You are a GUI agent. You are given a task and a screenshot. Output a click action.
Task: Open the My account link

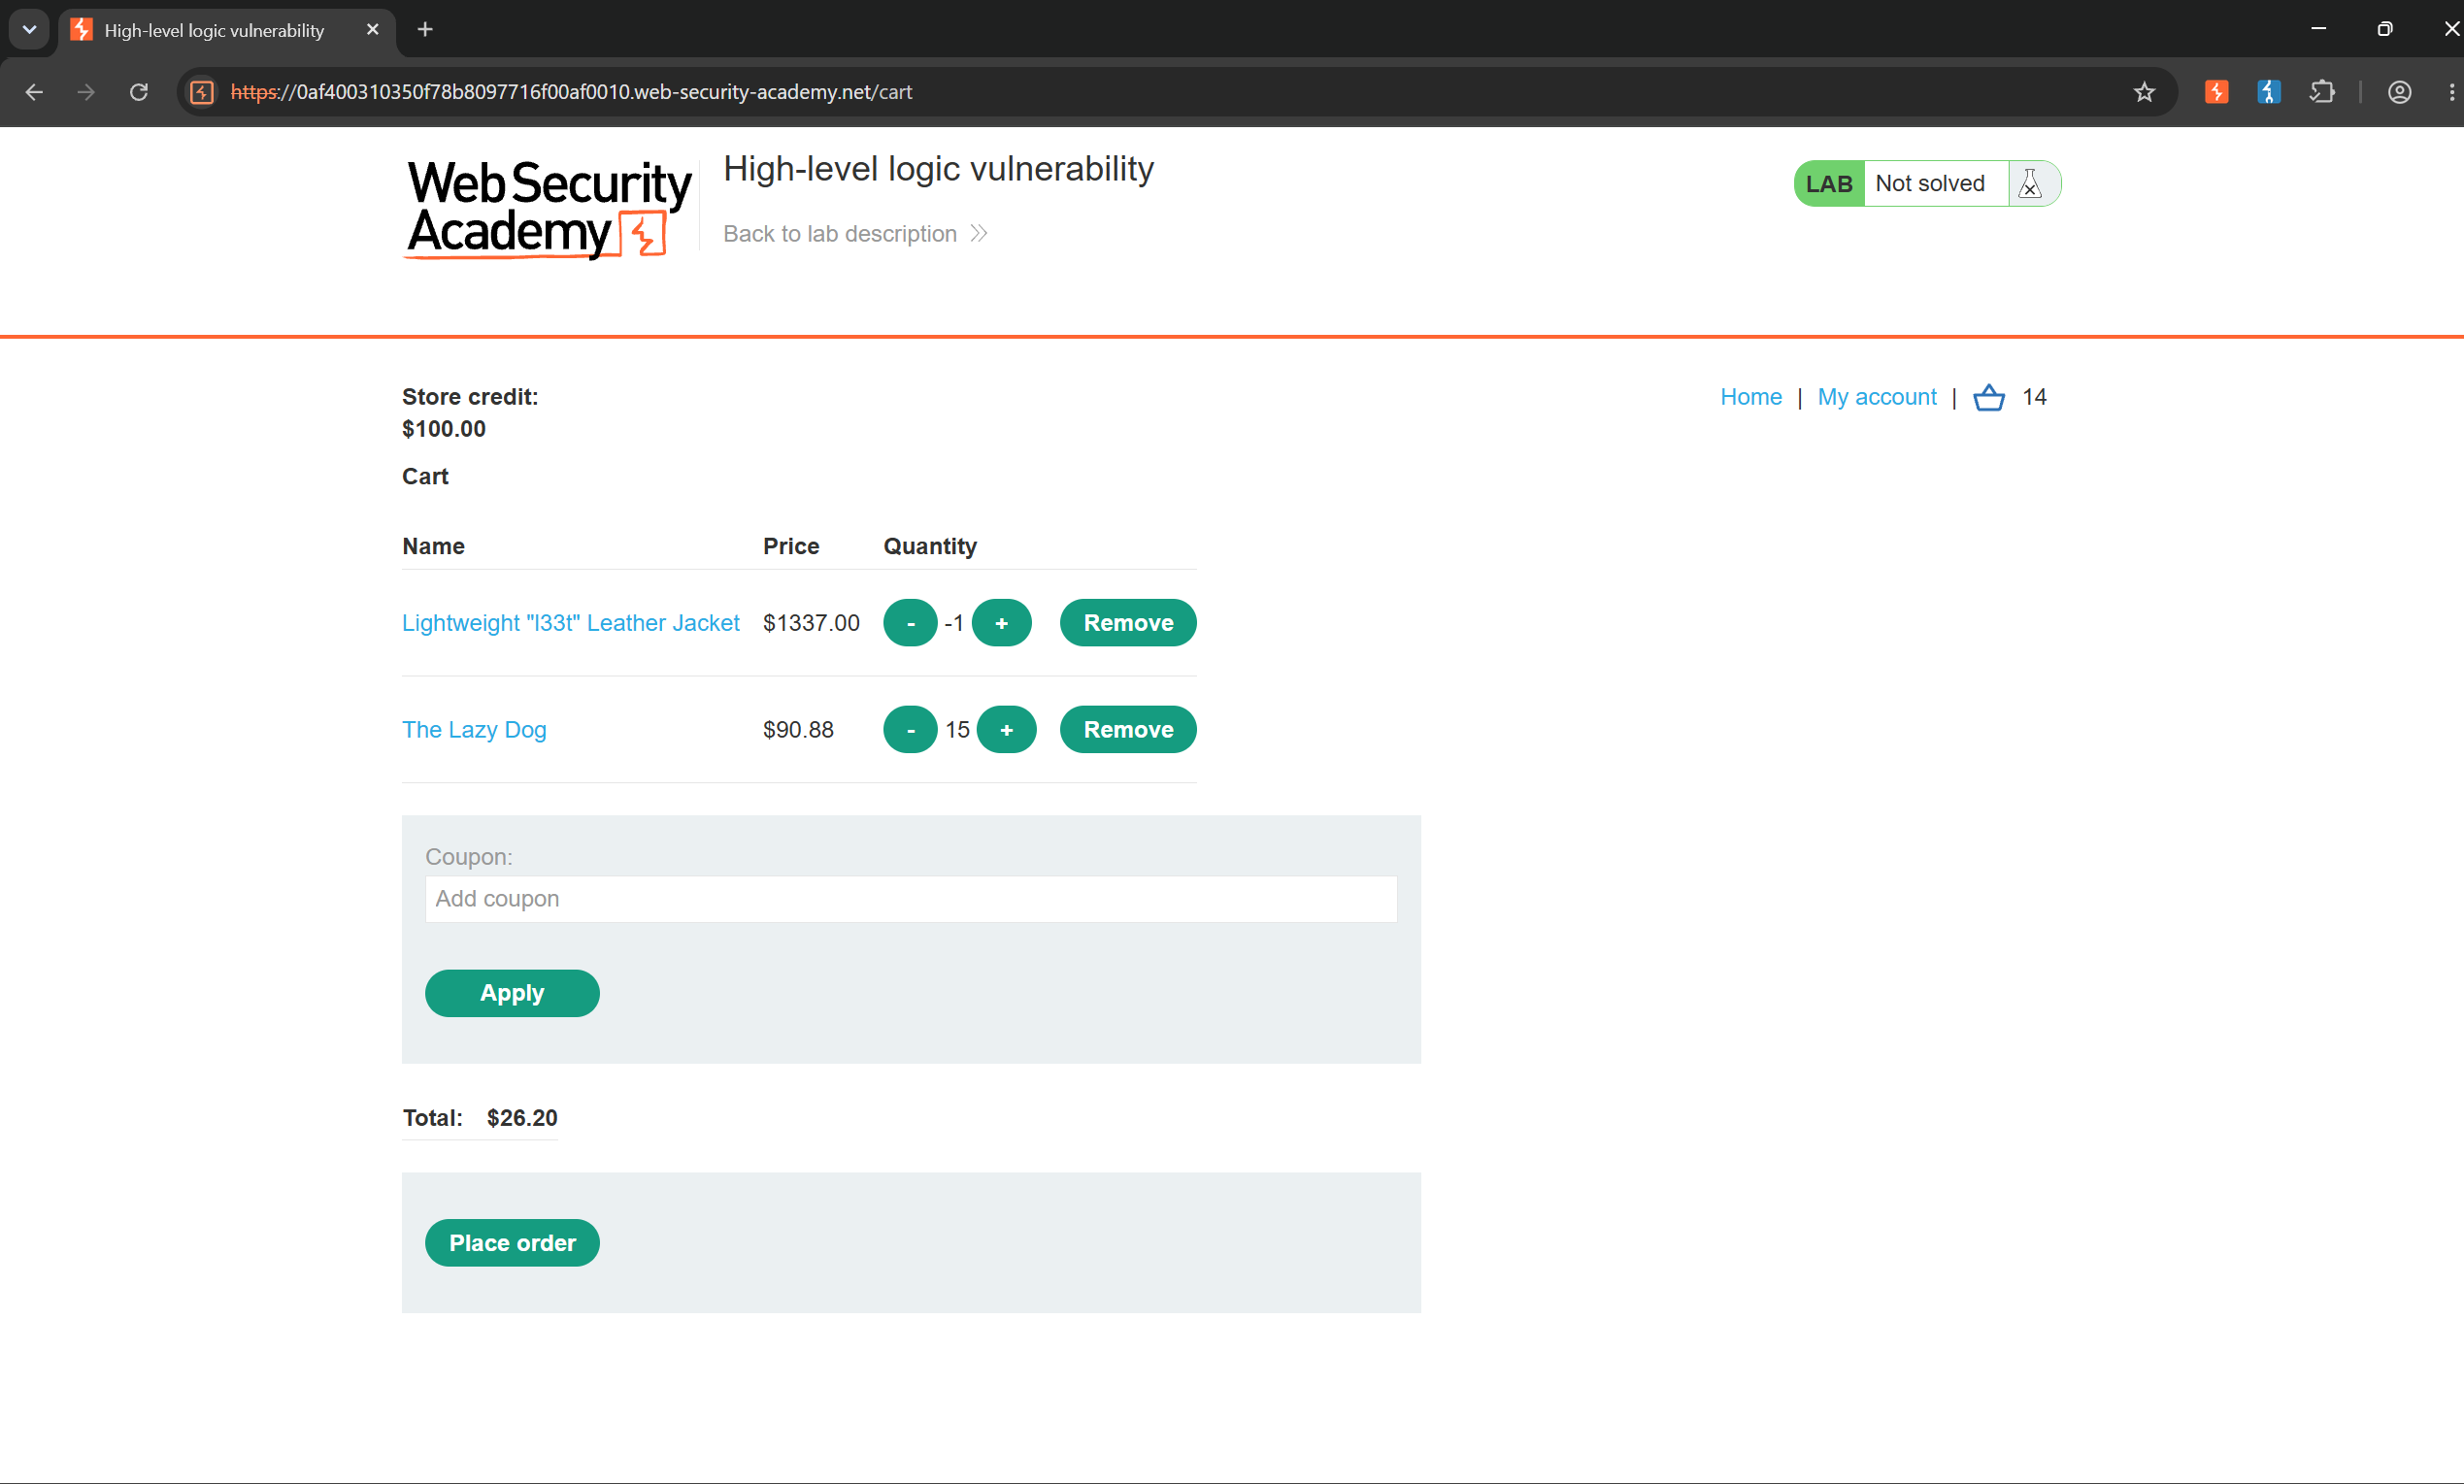(x=1876, y=397)
